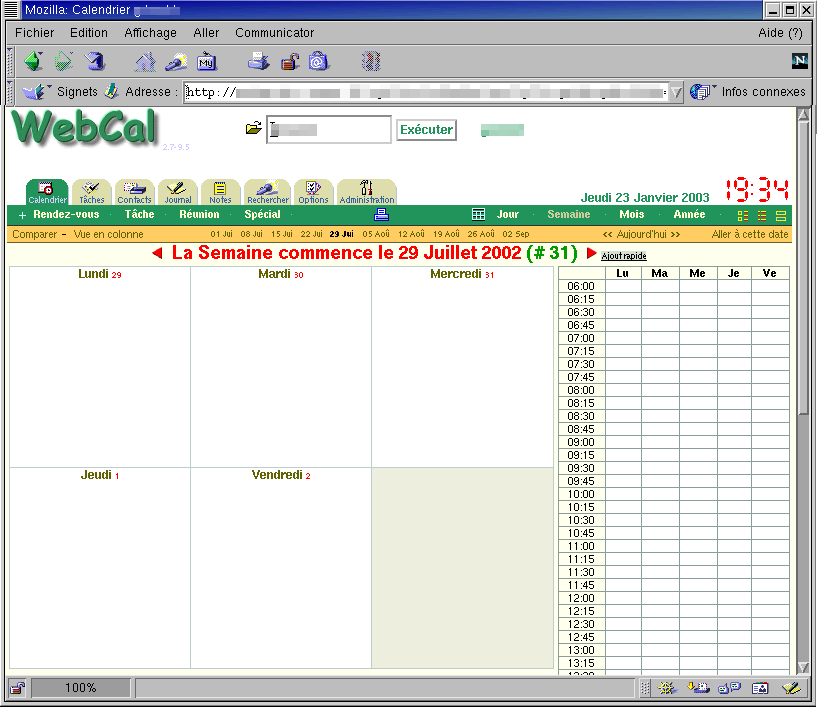Click the page scrollbar down arrow
This screenshot has width=817, height=707.
pos(803,667)
